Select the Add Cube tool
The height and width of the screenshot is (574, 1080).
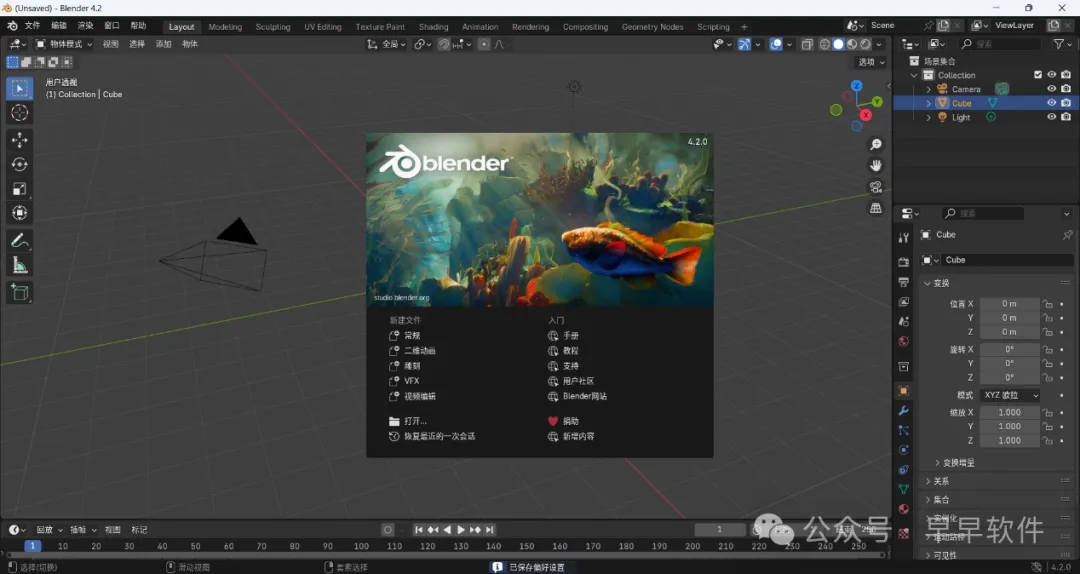[19, 292]
